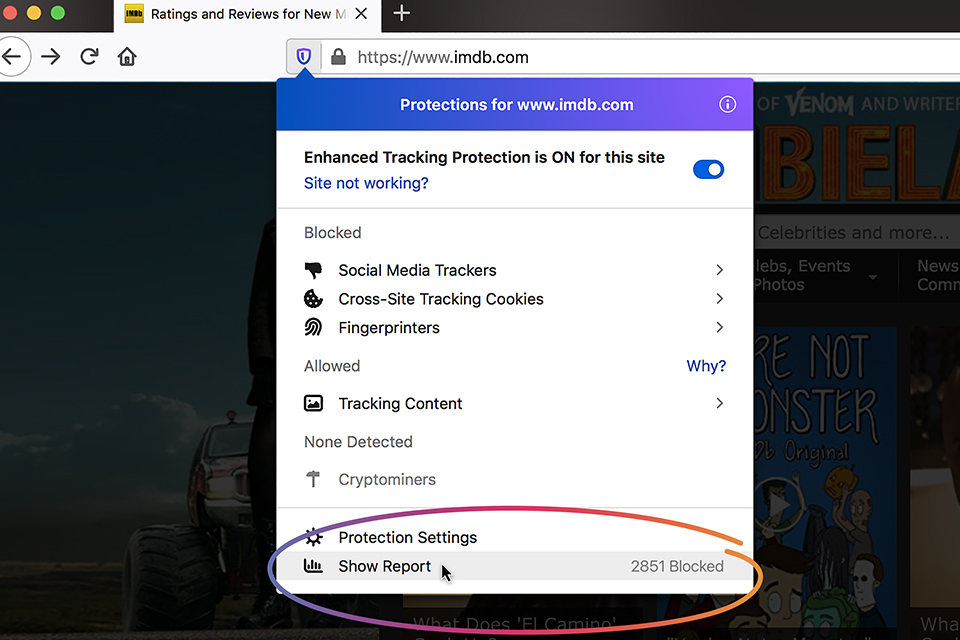The width and height of the screenshot is (960, 640).
Task: Turn off Enhanced Tracking Protection toggle
Action: 708,170
